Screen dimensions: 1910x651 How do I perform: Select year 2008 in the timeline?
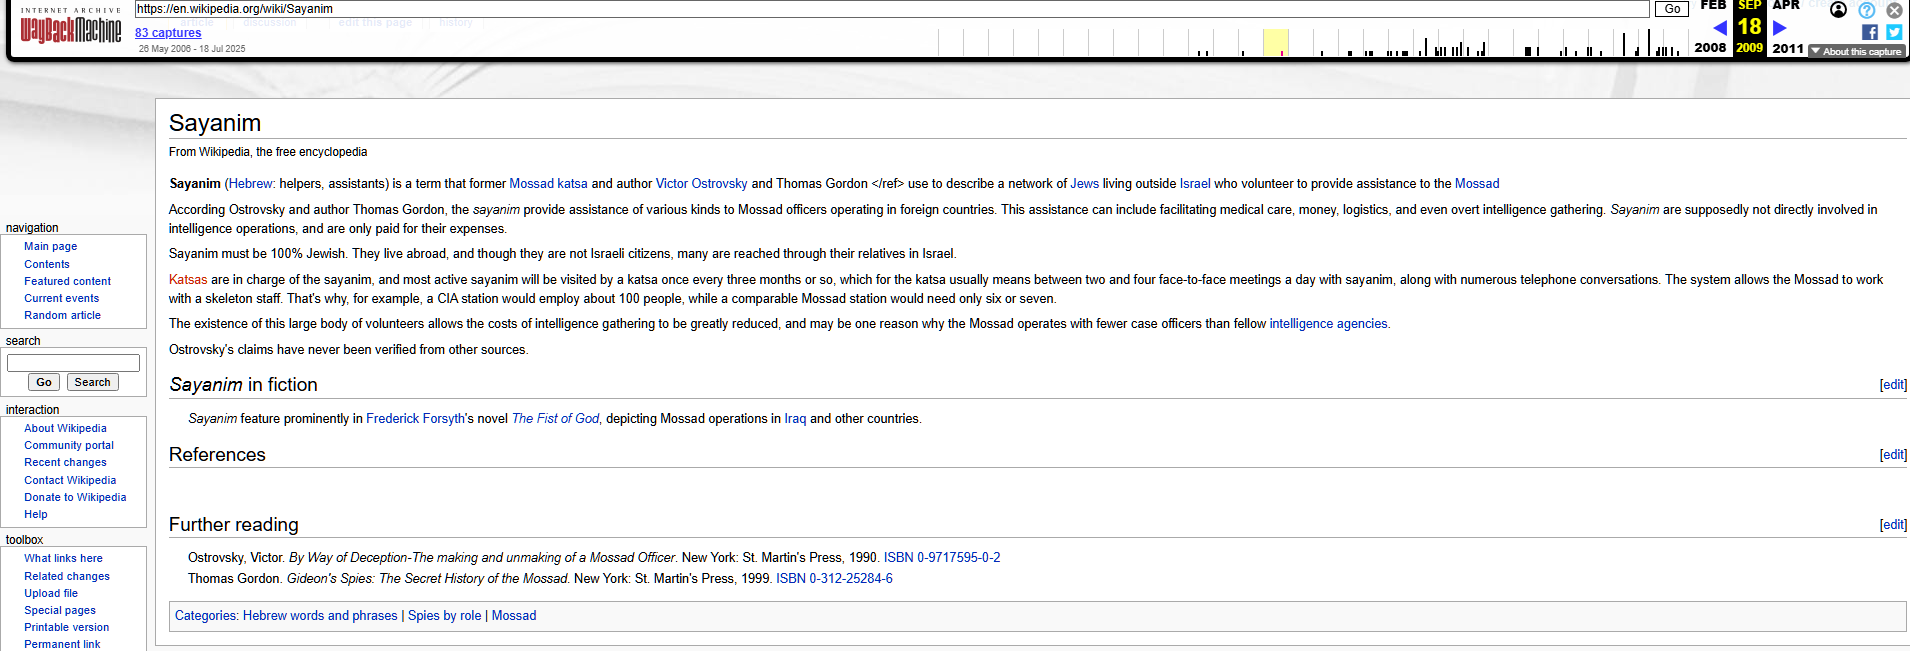pos(1710,48)
